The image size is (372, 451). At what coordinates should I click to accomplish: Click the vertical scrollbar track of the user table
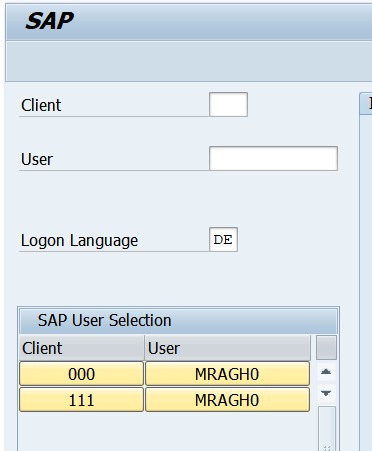point(327,428)
